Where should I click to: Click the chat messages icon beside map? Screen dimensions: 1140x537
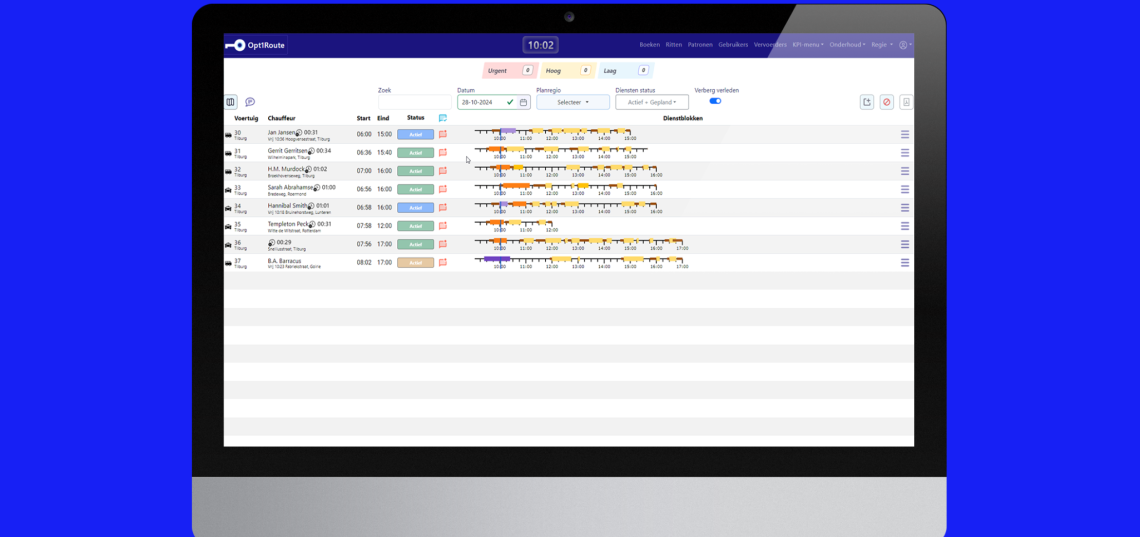pyautogui.click(x=250, y=102)
